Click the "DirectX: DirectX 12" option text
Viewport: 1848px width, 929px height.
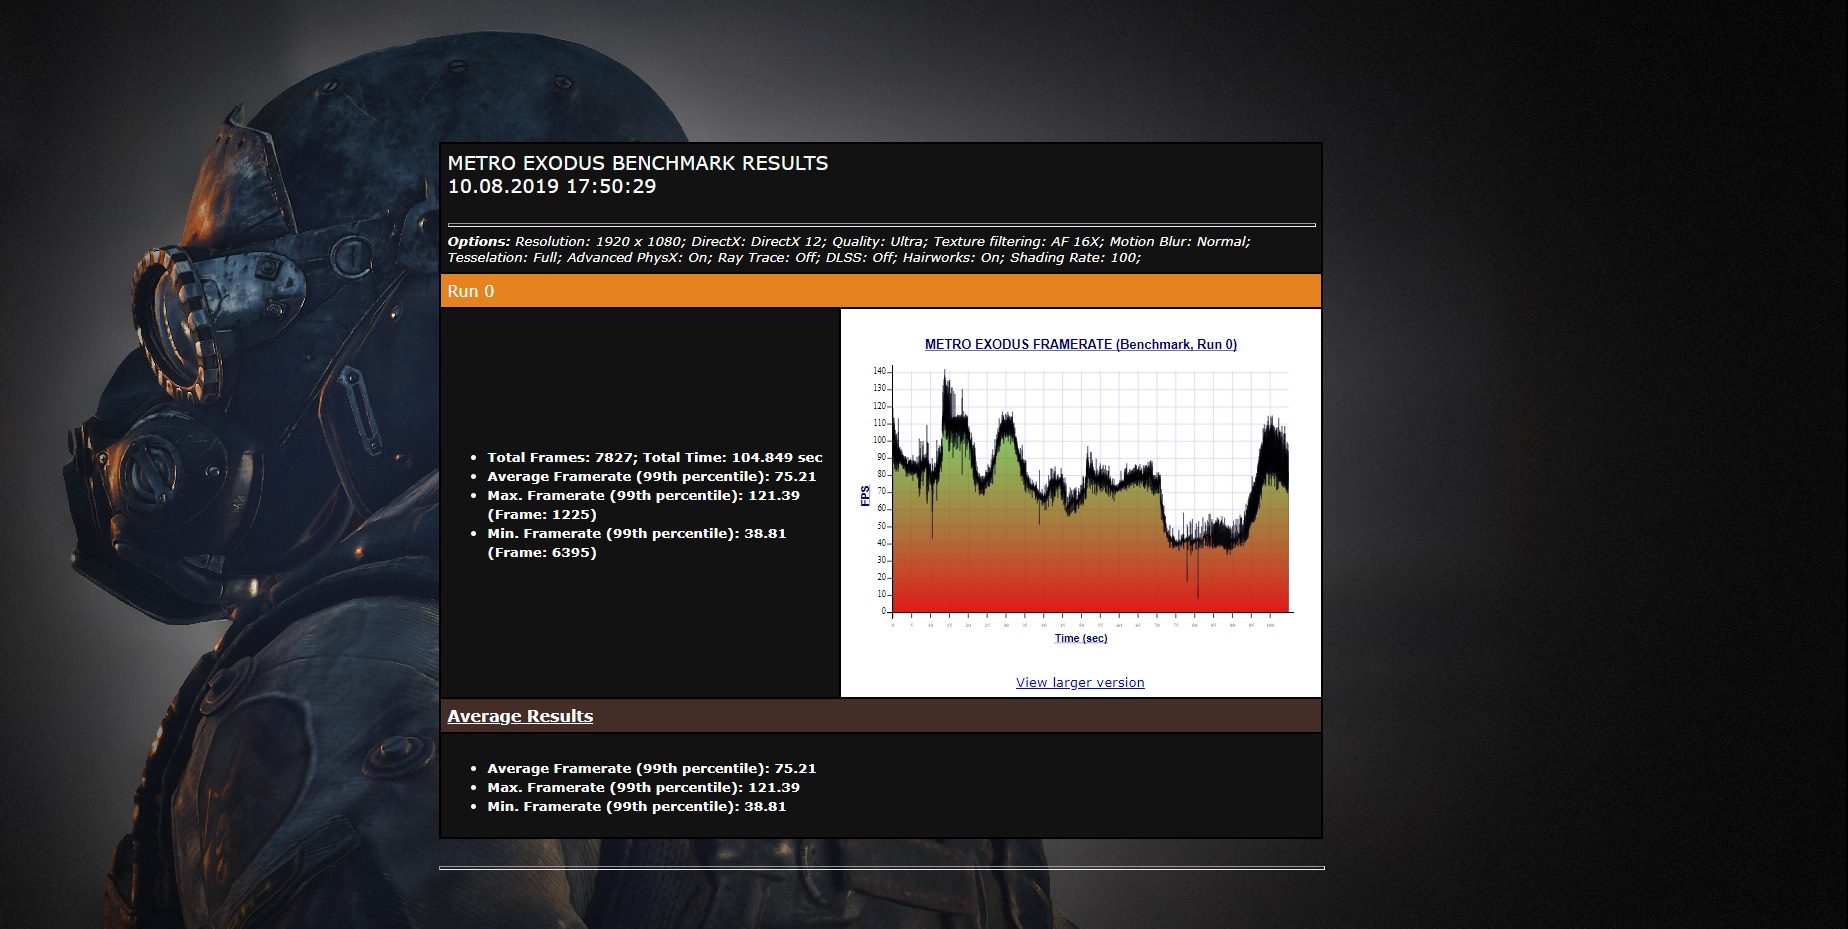755,242
